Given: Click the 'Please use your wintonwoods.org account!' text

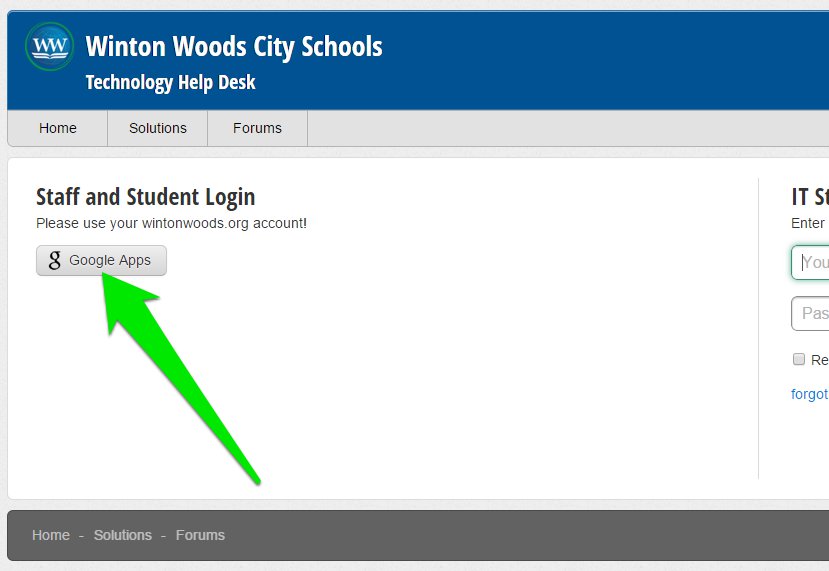Looking at the screenshot, I should pos(171,223).
